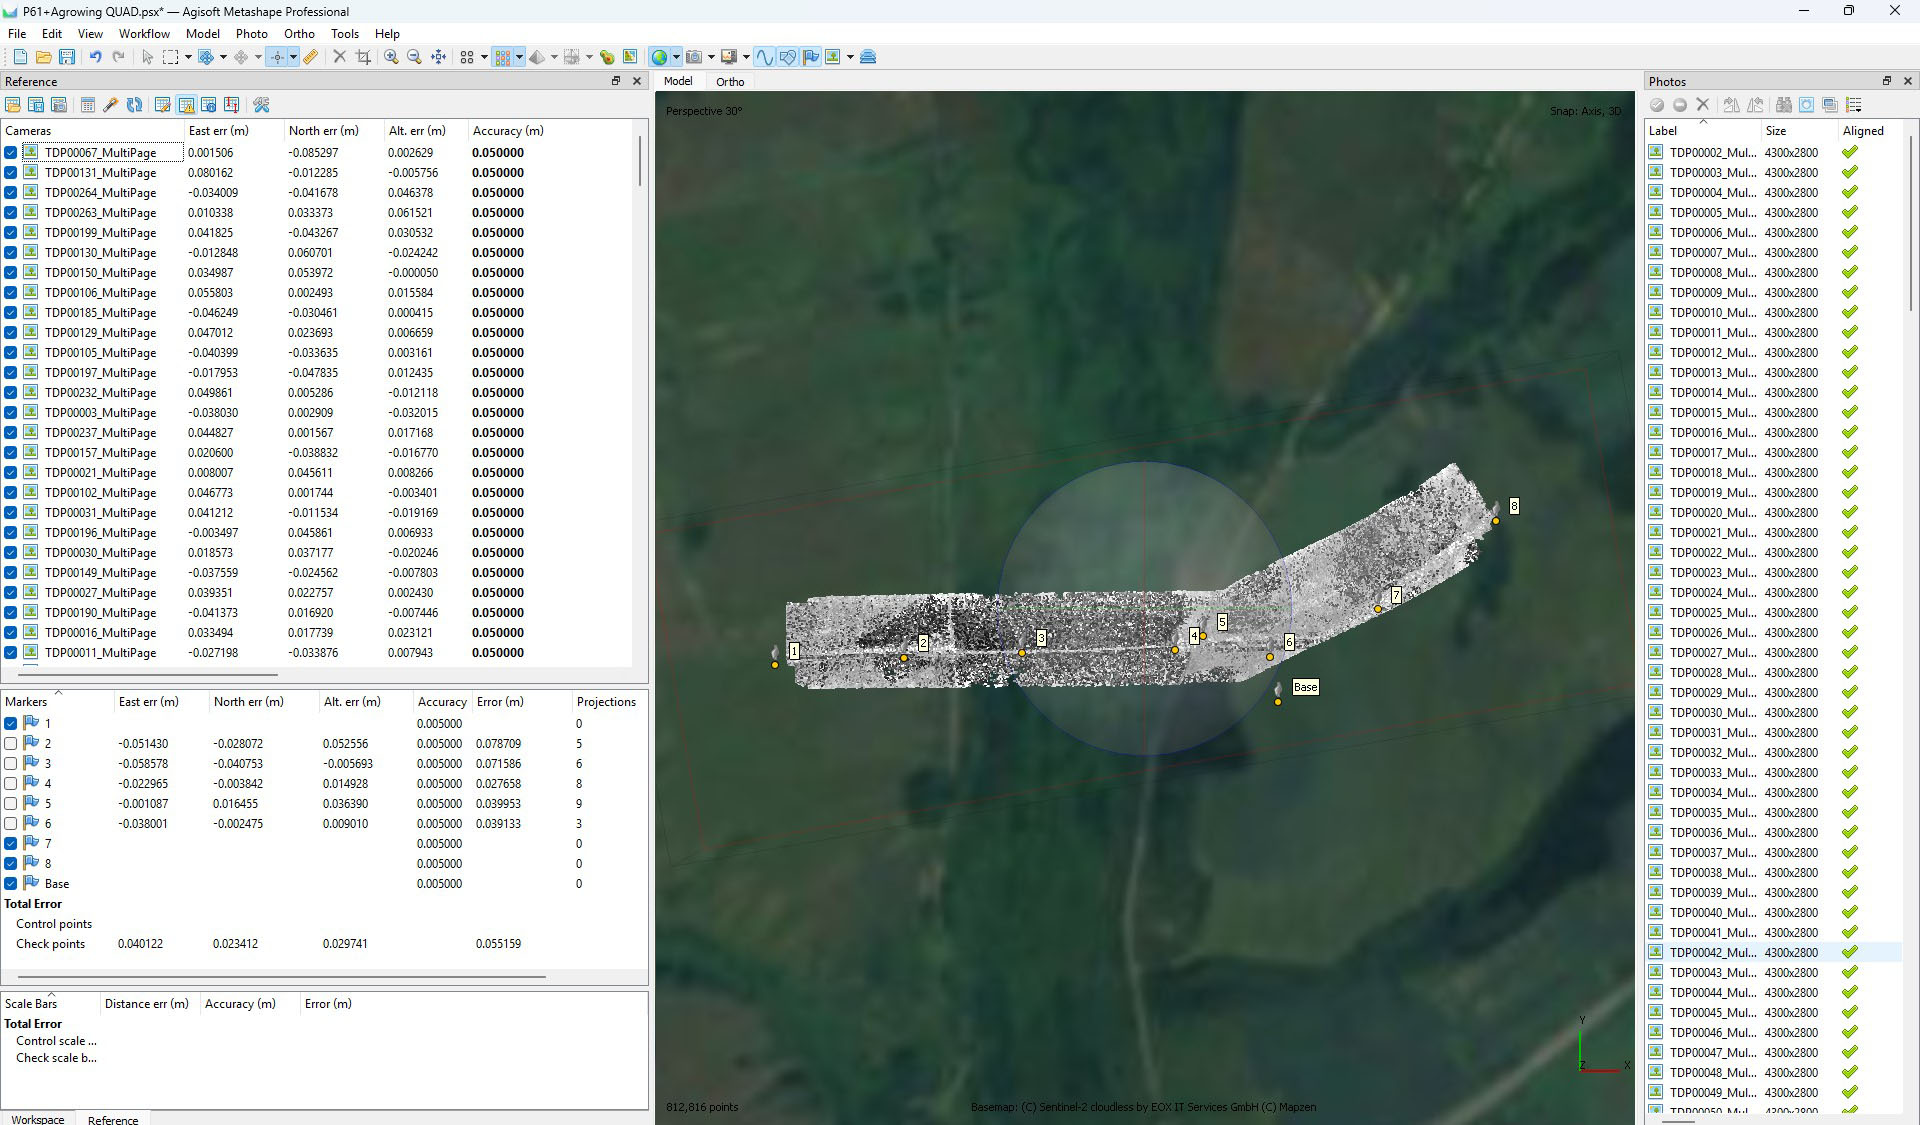Click the Crop selection icon

tap(363, 57)
